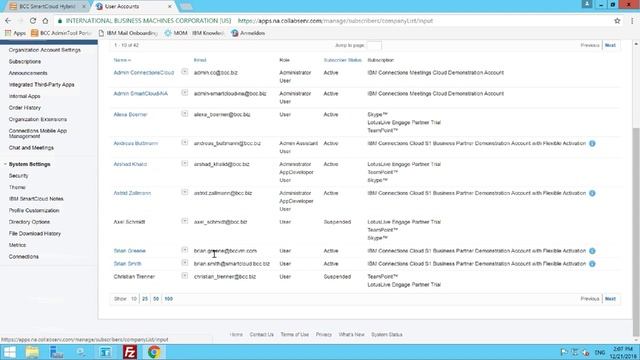Open Apps bookmark shortcut
Screen dimensions: 640x360
[15, 33]
